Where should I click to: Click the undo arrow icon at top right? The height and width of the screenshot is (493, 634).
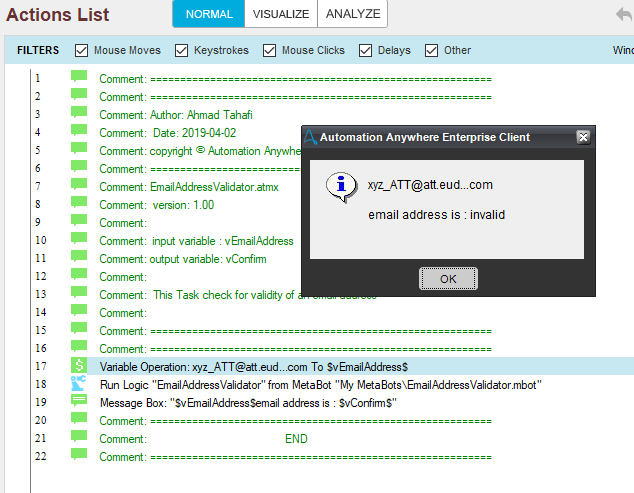(x=624, y=15)
